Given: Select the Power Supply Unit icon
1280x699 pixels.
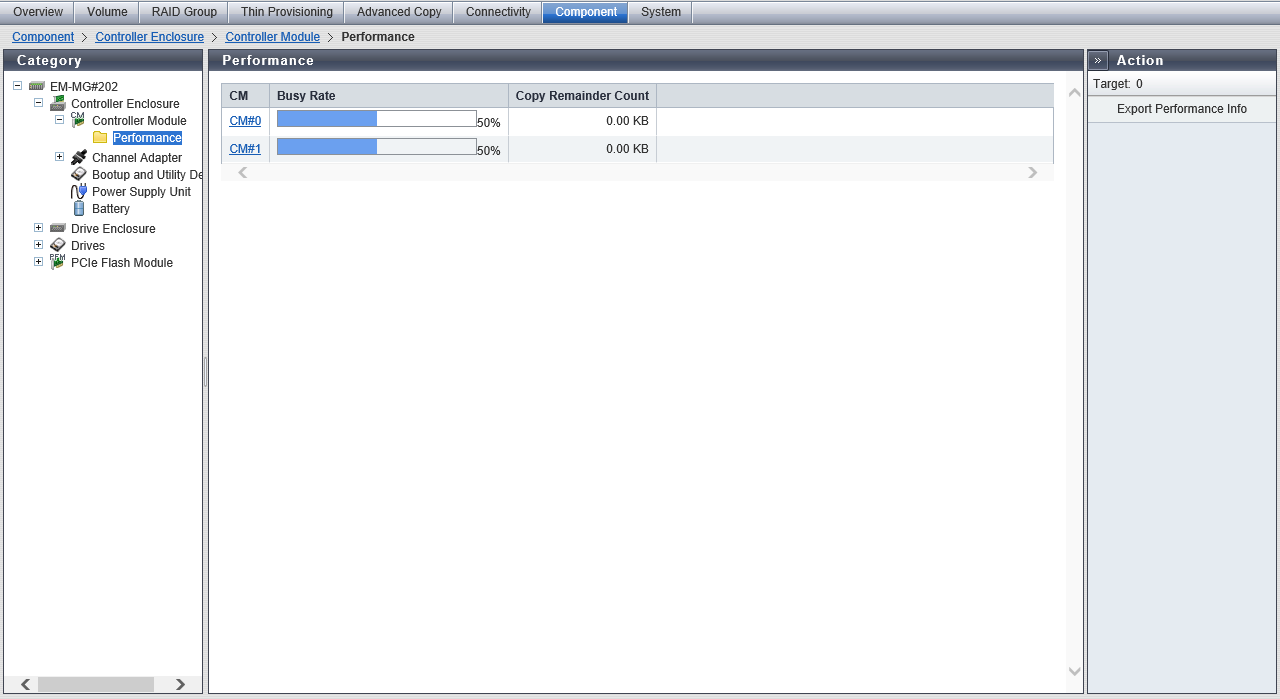Looking at the screenshot, I should pyautogui.click(x=79, y=192).
